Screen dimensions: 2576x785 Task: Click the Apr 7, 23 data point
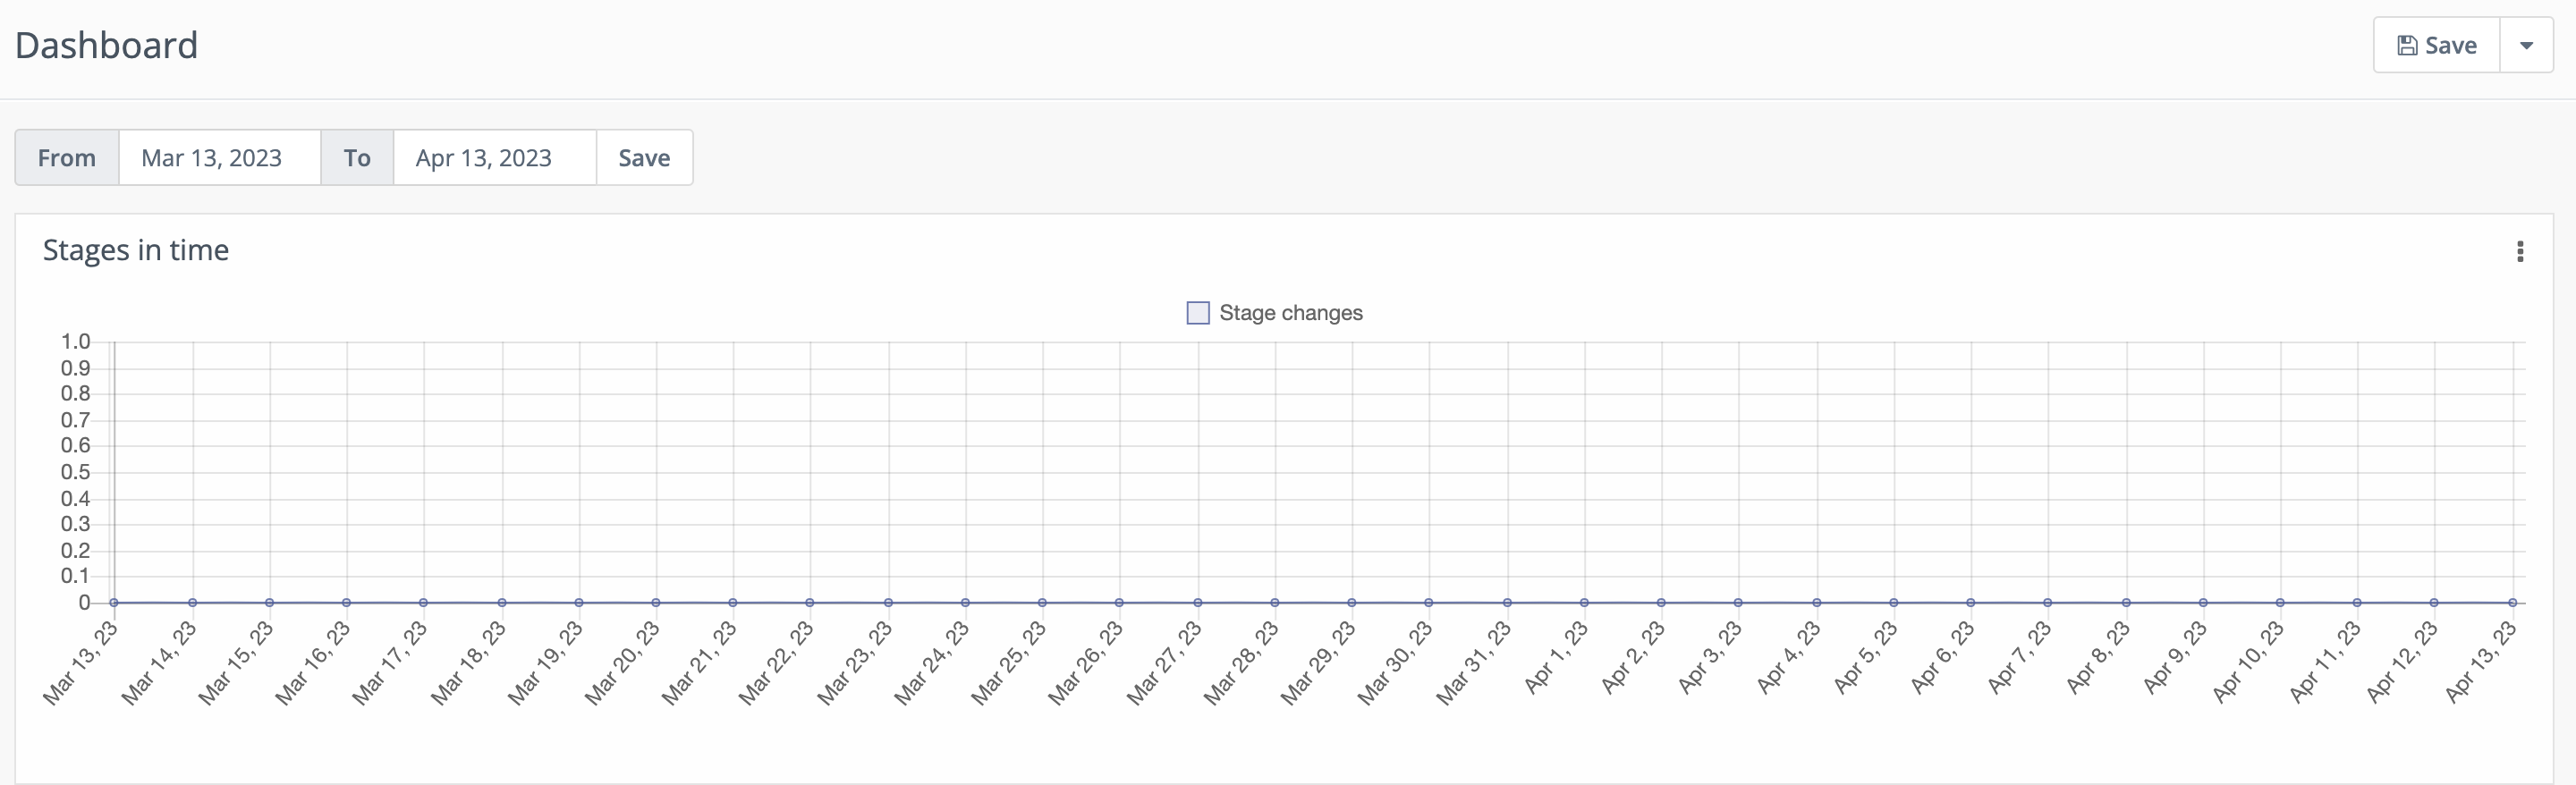2048,602
